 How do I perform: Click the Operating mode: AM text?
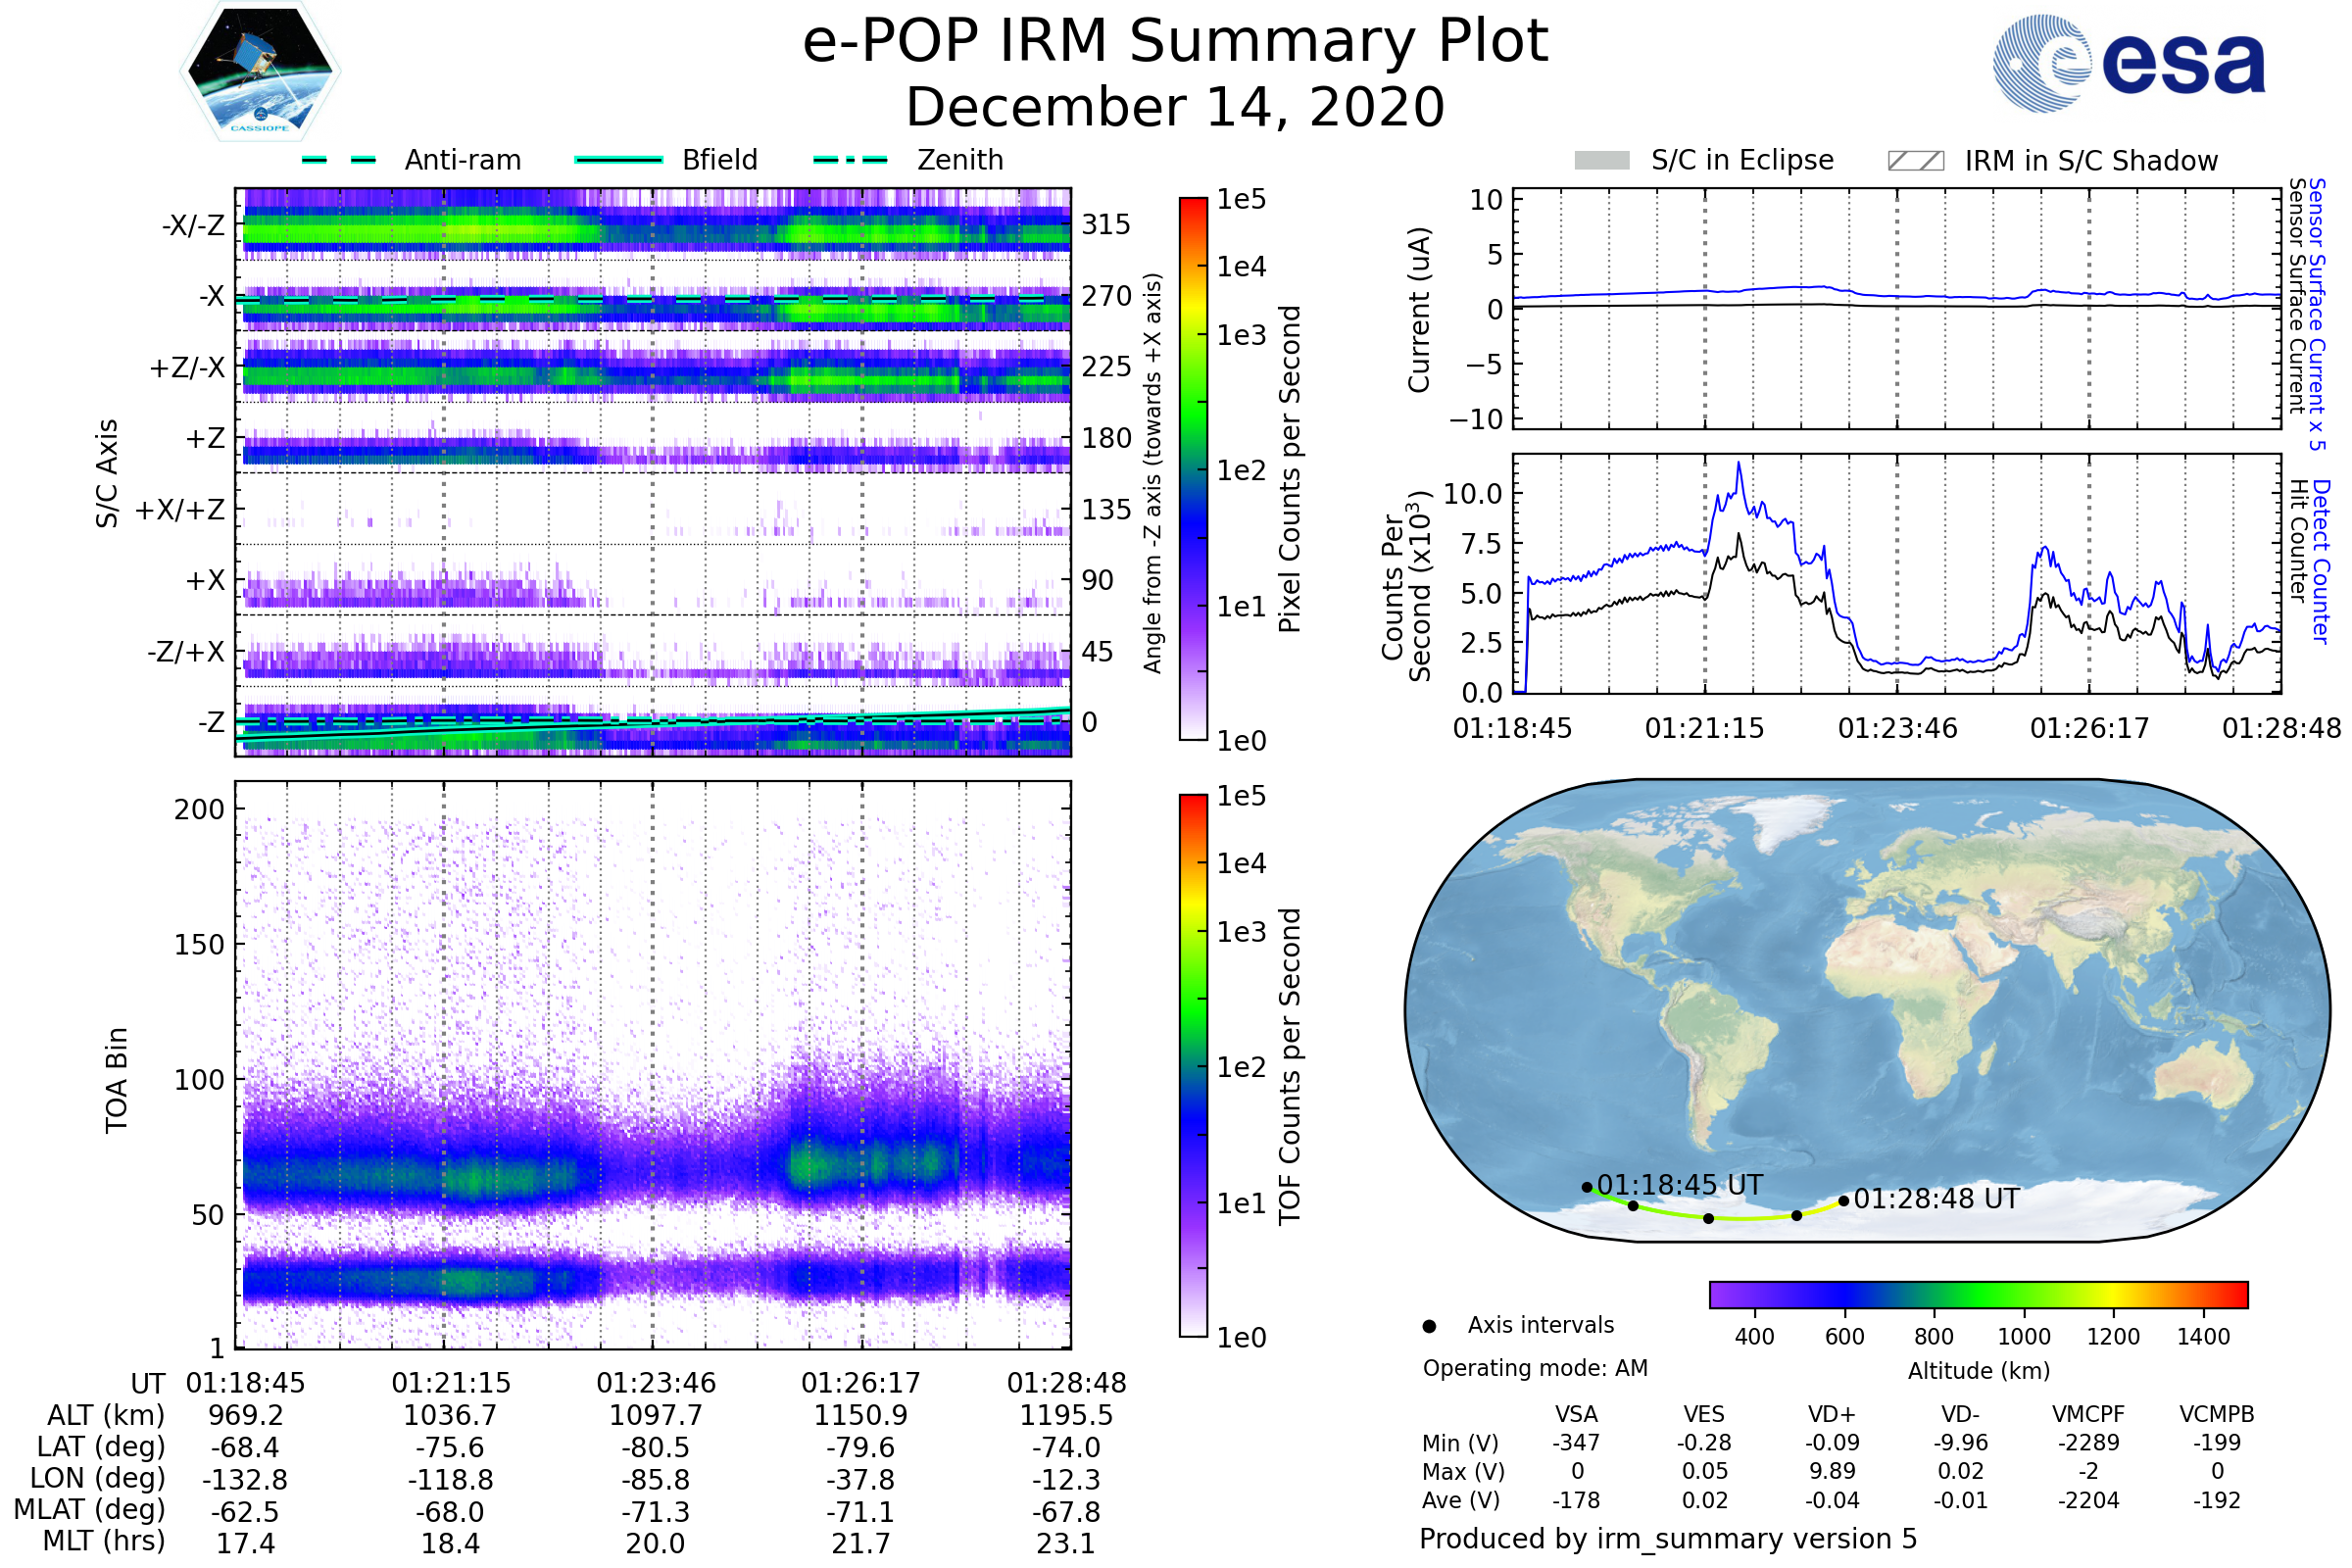(x=1535, y=1368)
